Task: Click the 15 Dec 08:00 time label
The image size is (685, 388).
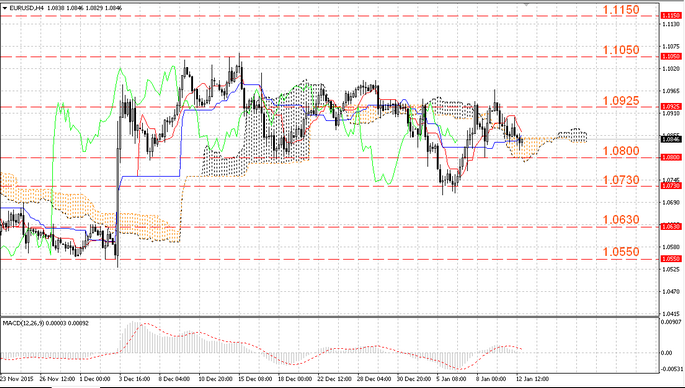Action: point(255,379)
